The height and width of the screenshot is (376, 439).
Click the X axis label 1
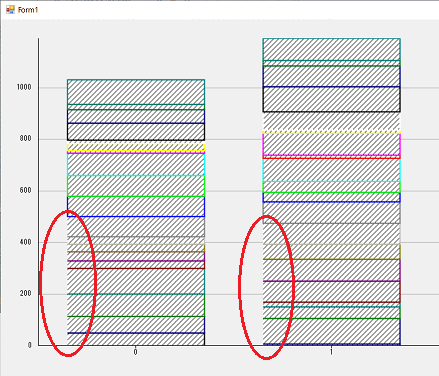331,352
